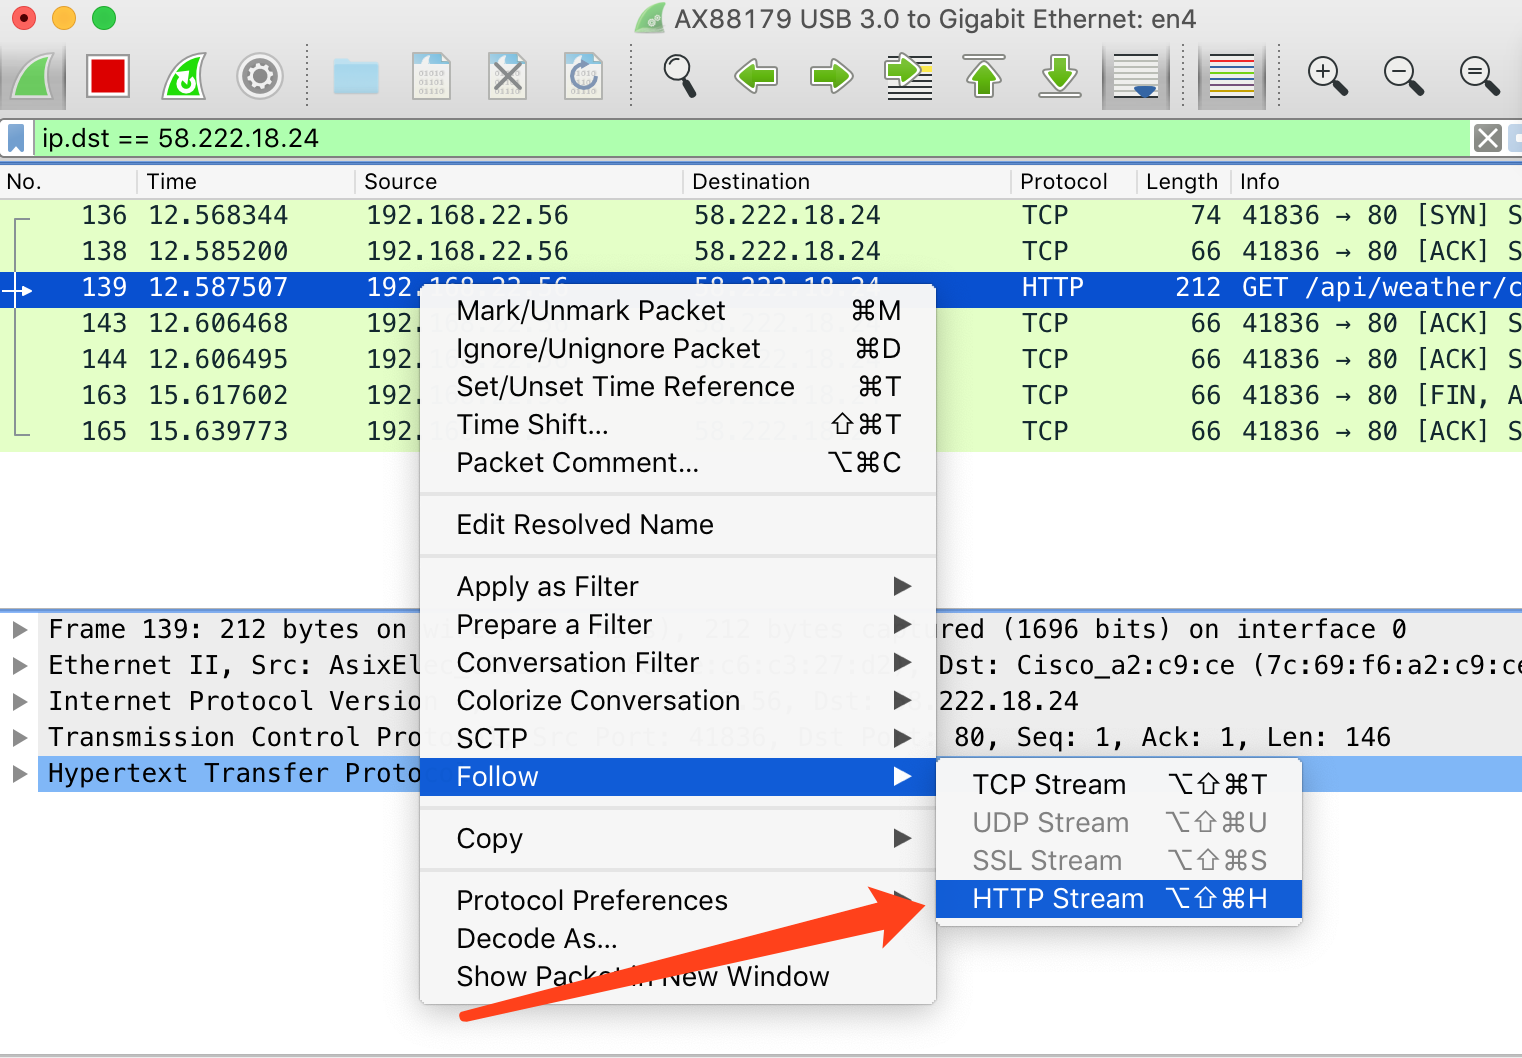Choose Edit Resolved Name
Screen dimensions: 1522x1058
click(678, 524)
